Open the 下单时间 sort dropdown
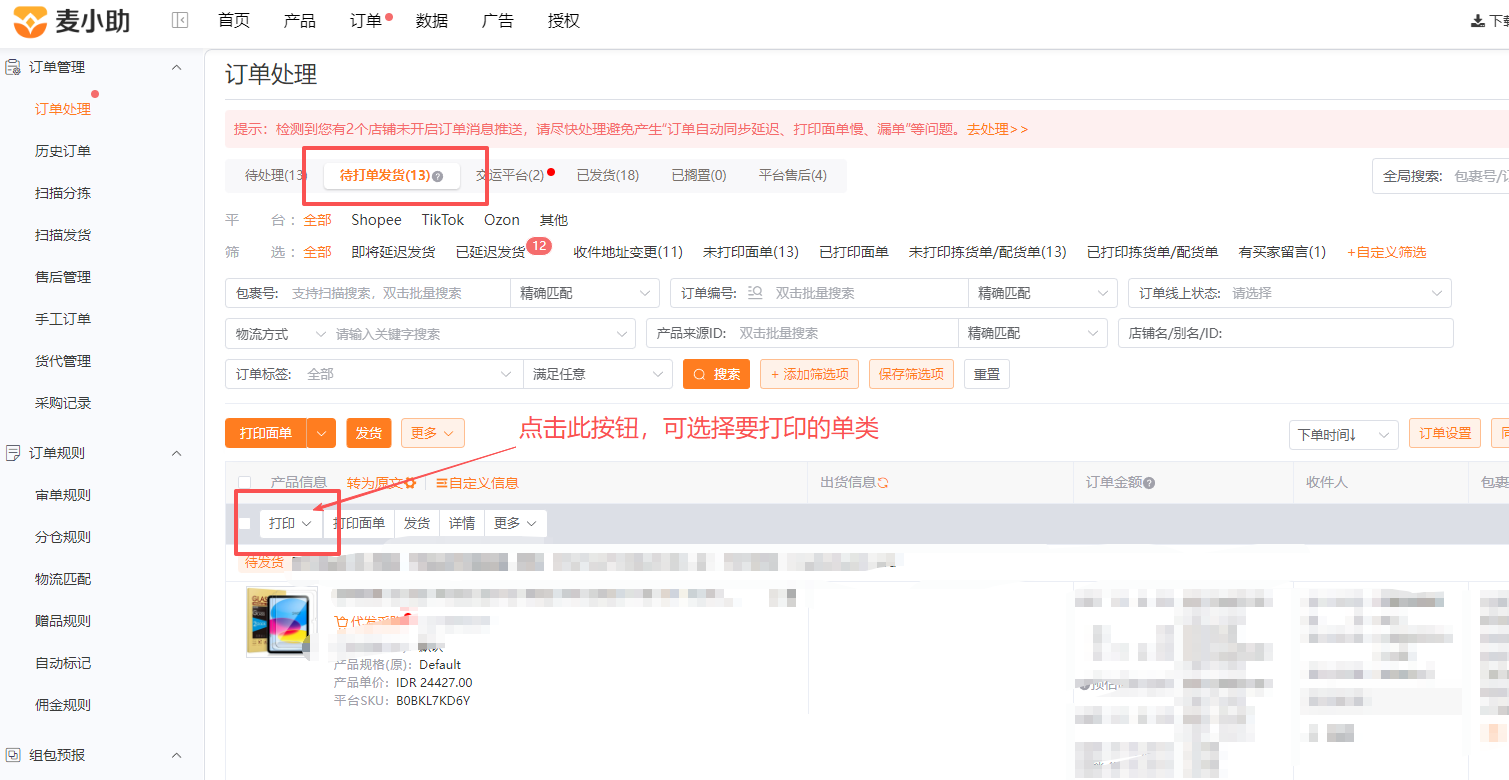The height and width of the screenshot is (780, 1509). [1344, 434]
